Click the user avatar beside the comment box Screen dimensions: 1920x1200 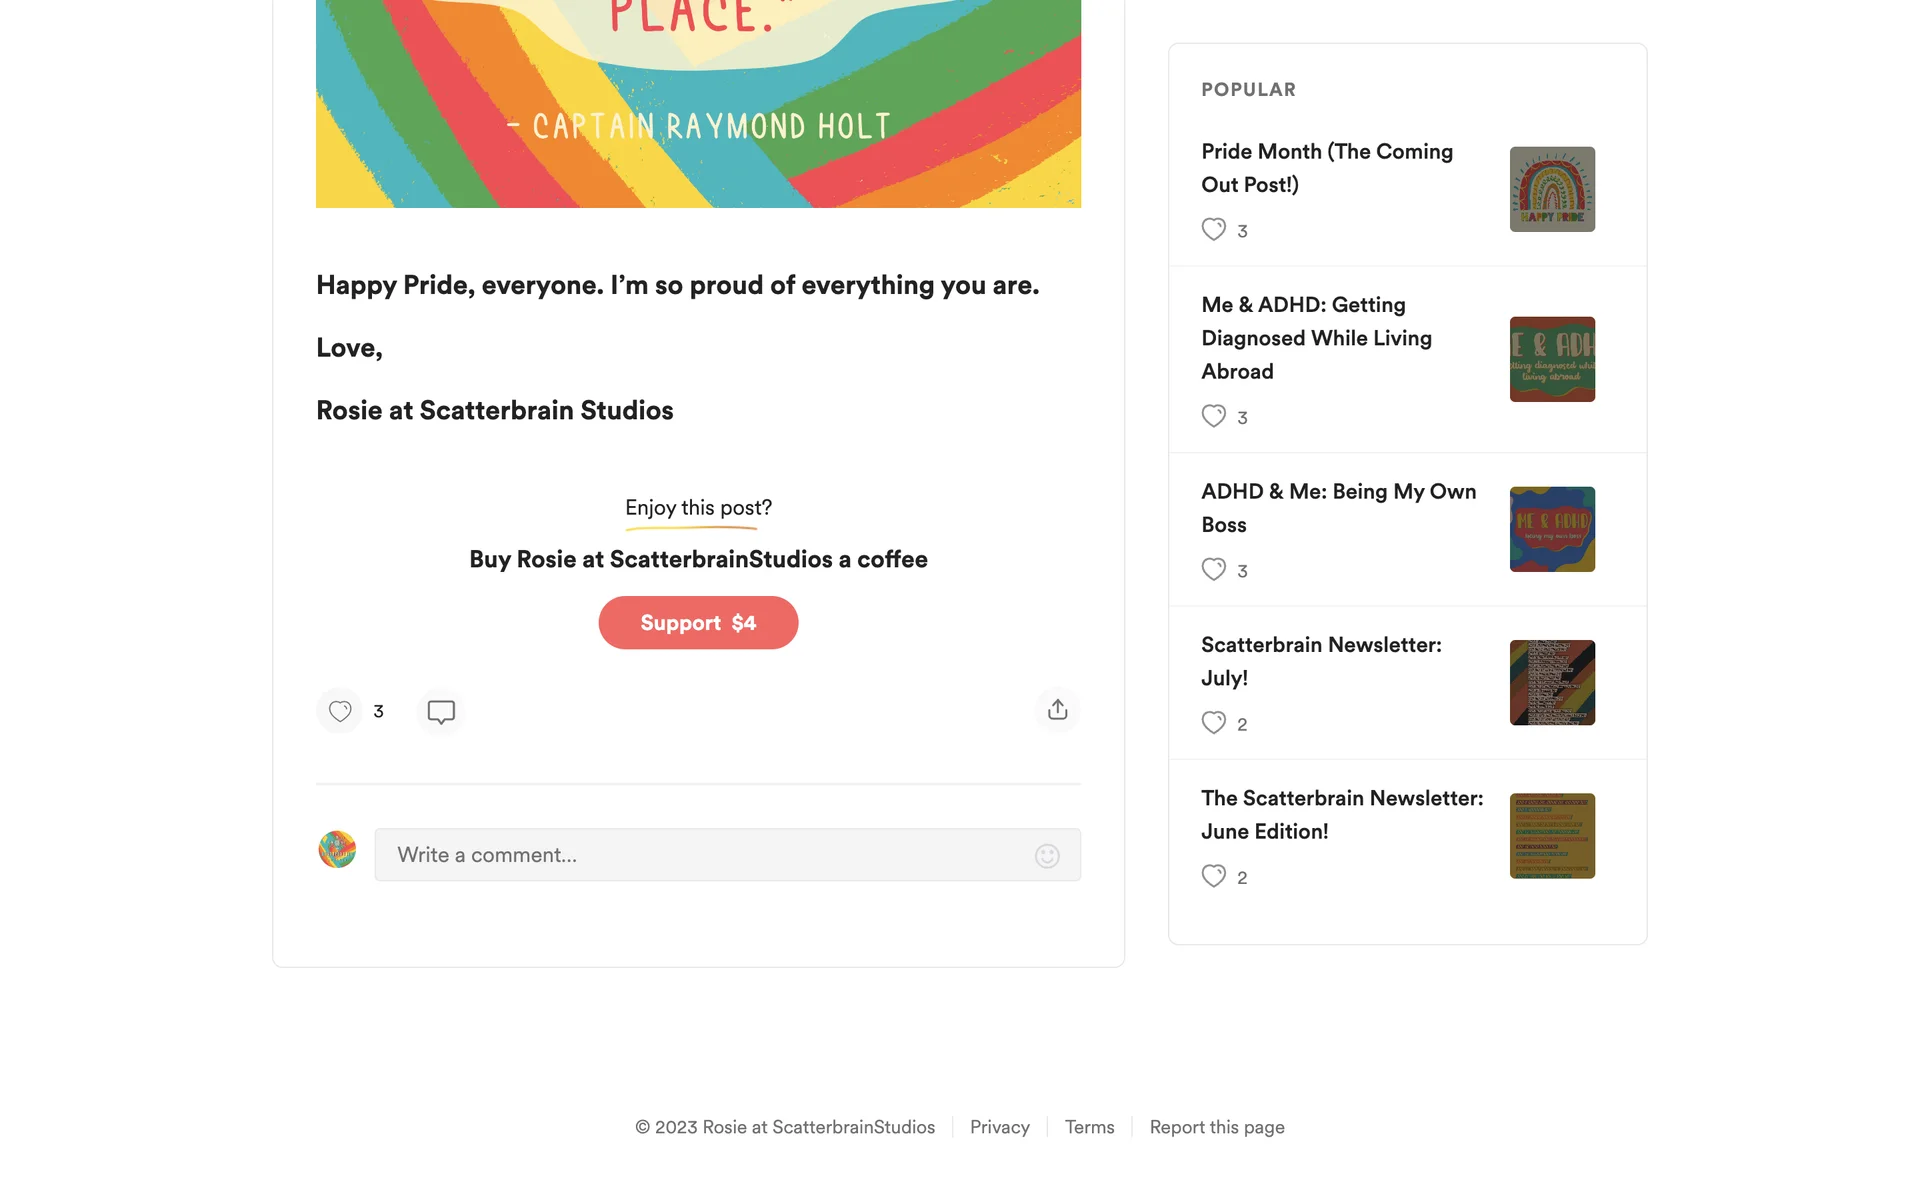[x=337, y=850]
